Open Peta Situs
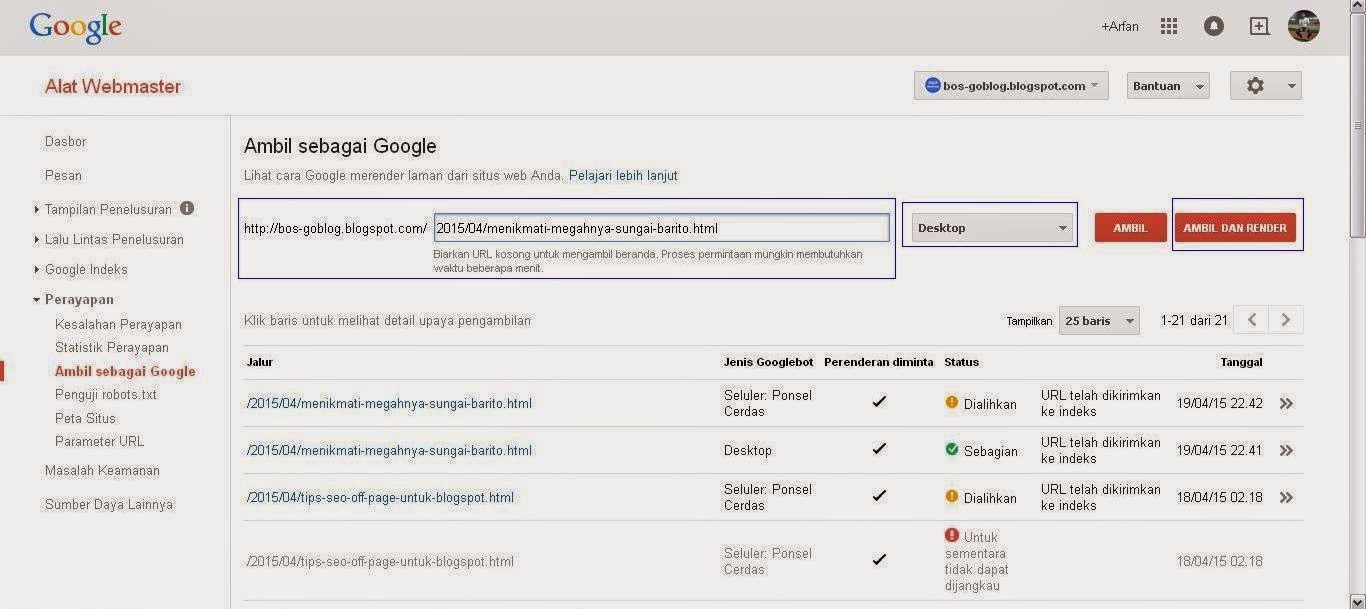 point(85,419)
